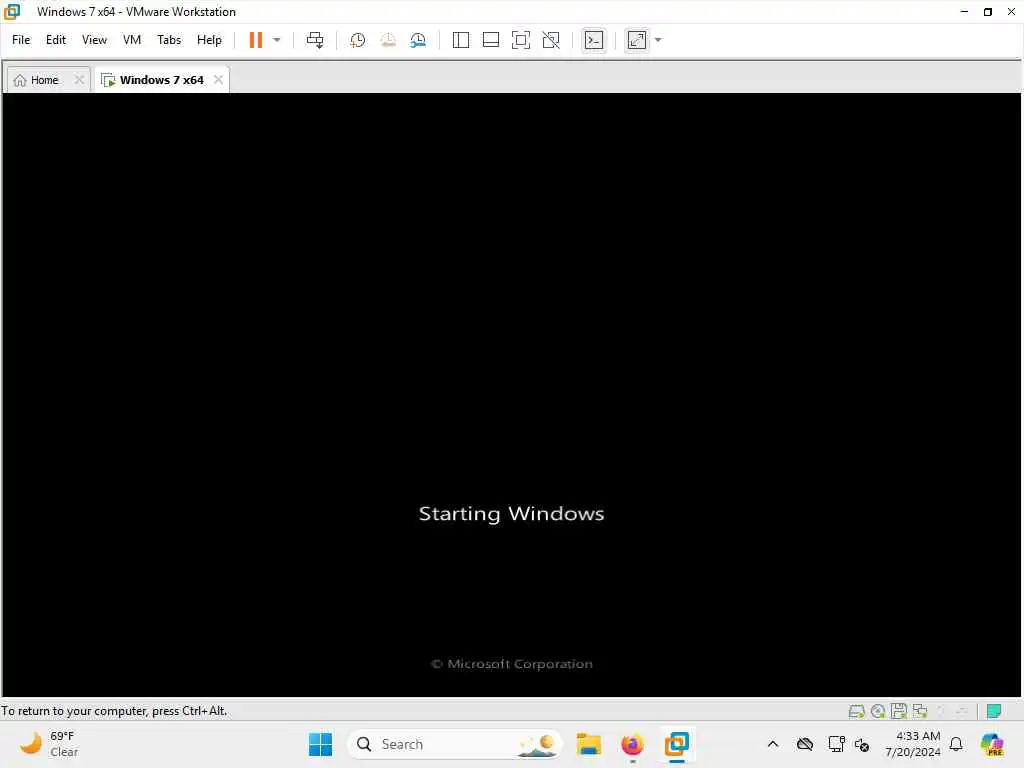Click the greyed-out sound card status icon
1024x768 pixels.
point(941,711)
